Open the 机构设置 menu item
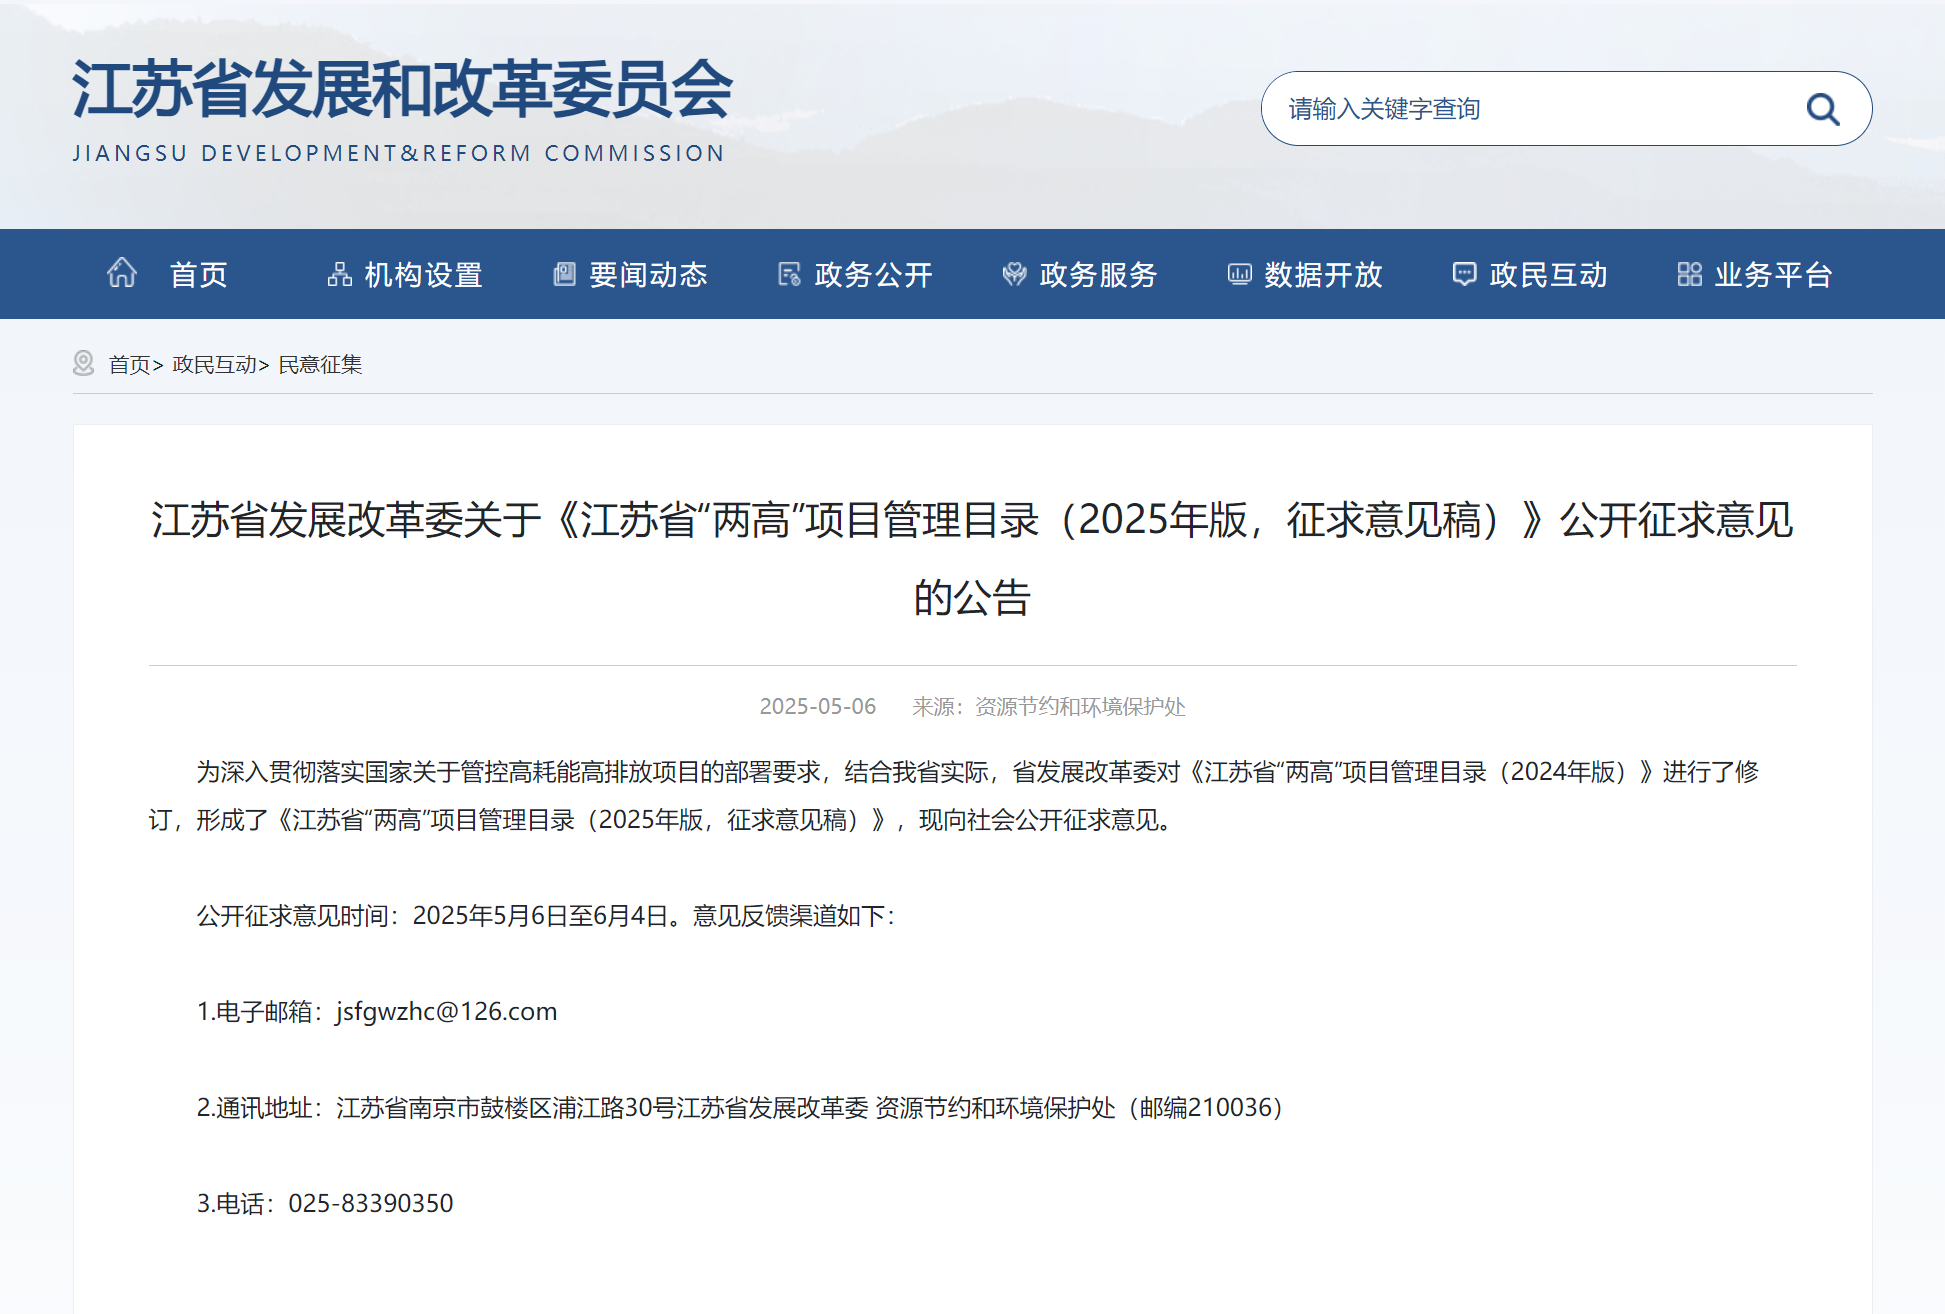This screenshot has height=1314, width=1945. tap(423, 275)
